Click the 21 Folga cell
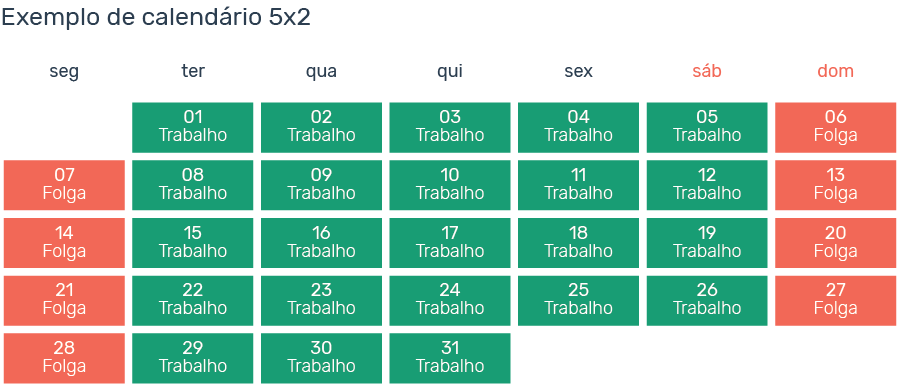The width and height of the screenshot is (900, 392). [64, 300]
